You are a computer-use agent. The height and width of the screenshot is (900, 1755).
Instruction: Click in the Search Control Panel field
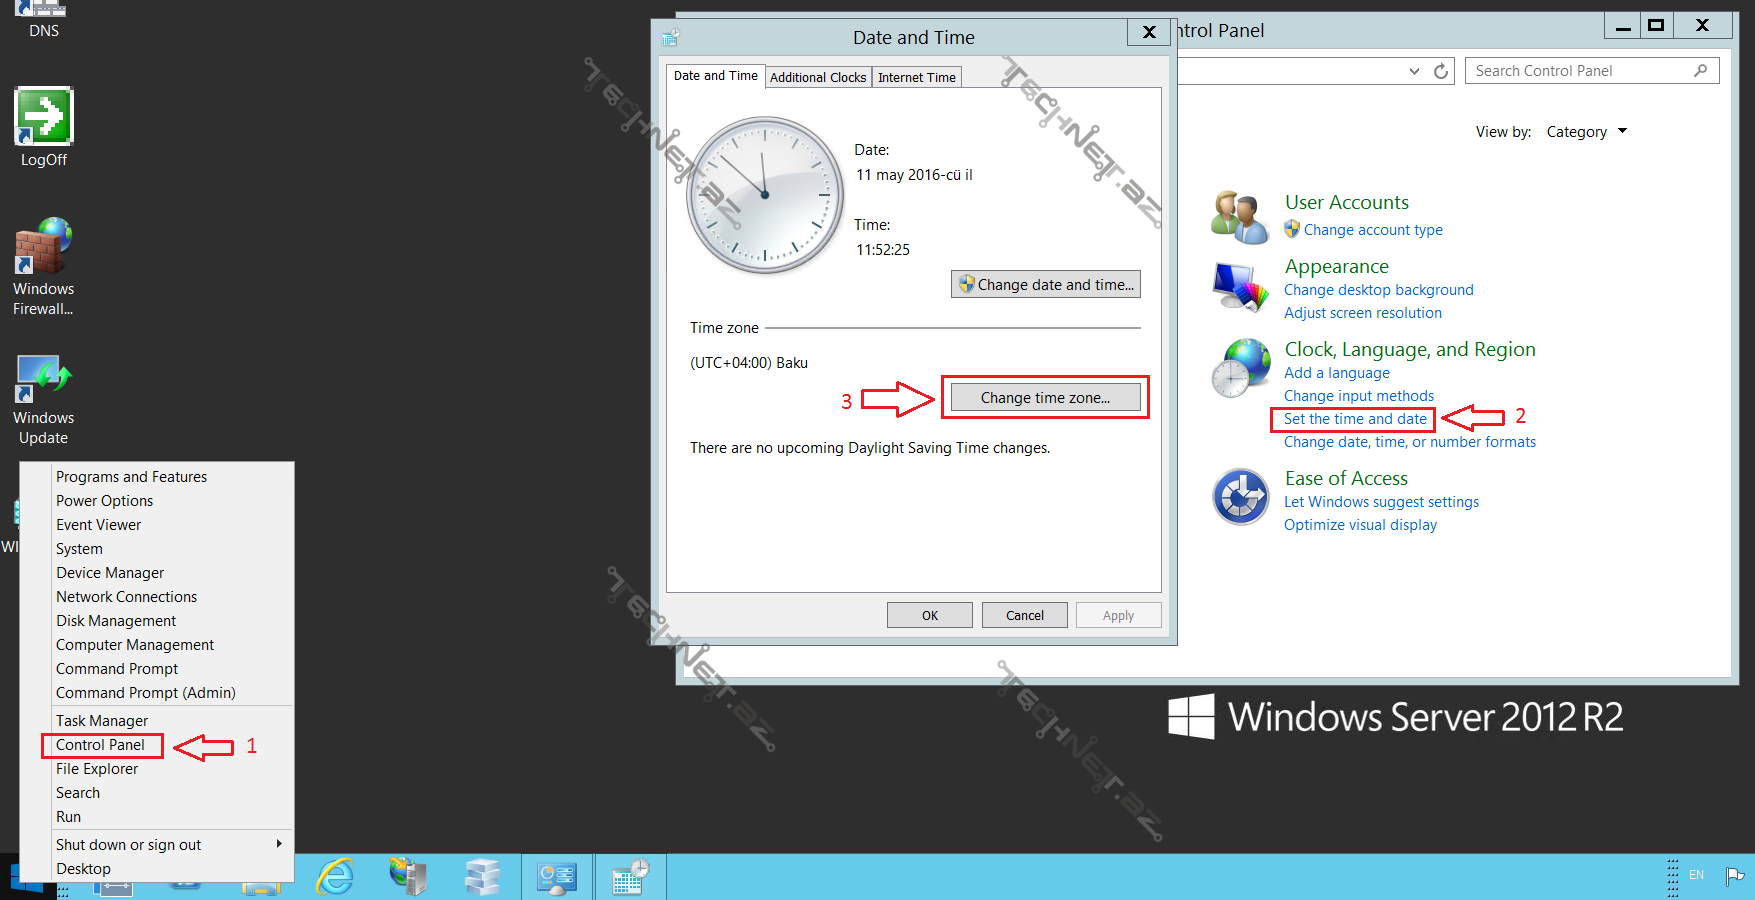1580,71
